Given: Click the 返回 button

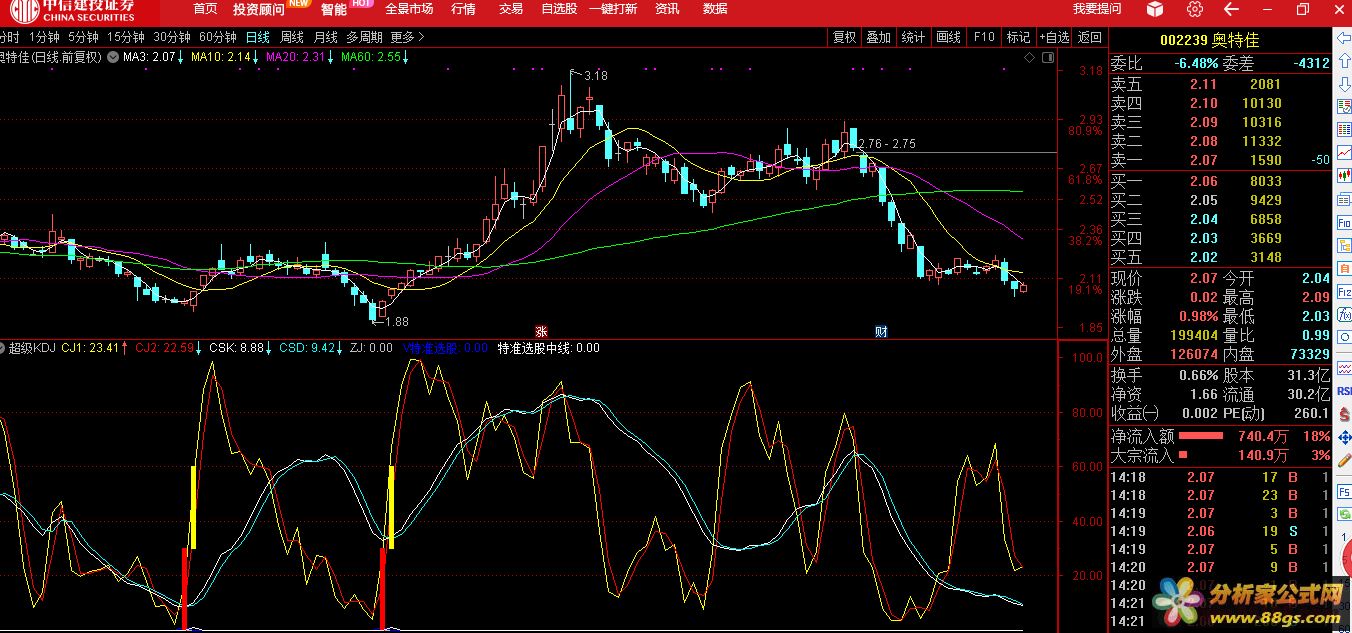Looking at the screenshot, I should pos(1090,37).
